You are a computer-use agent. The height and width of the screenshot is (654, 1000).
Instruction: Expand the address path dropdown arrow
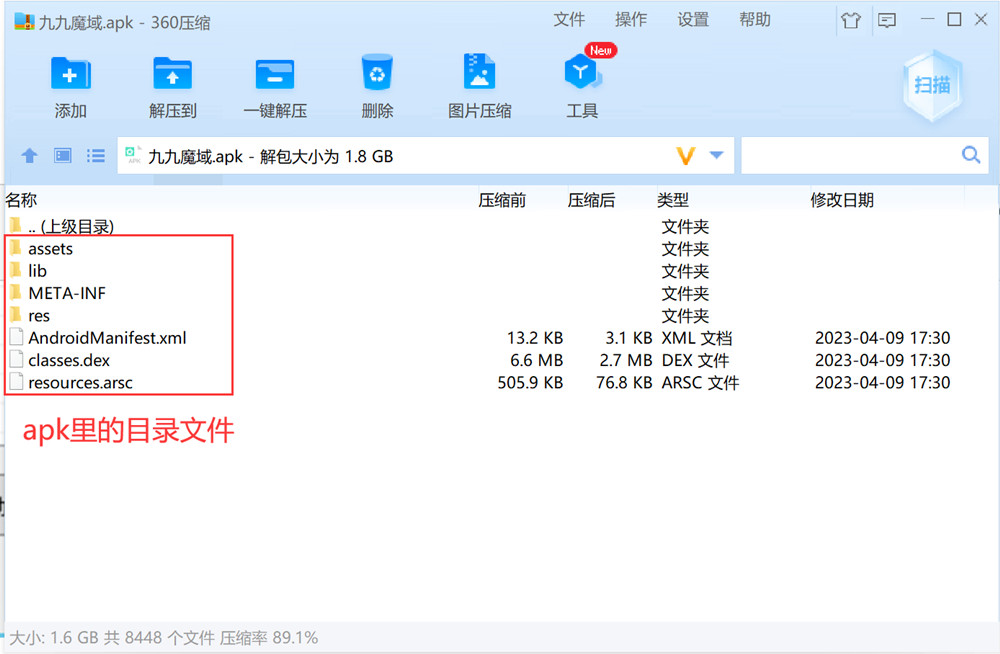click(x=716, y=156)
